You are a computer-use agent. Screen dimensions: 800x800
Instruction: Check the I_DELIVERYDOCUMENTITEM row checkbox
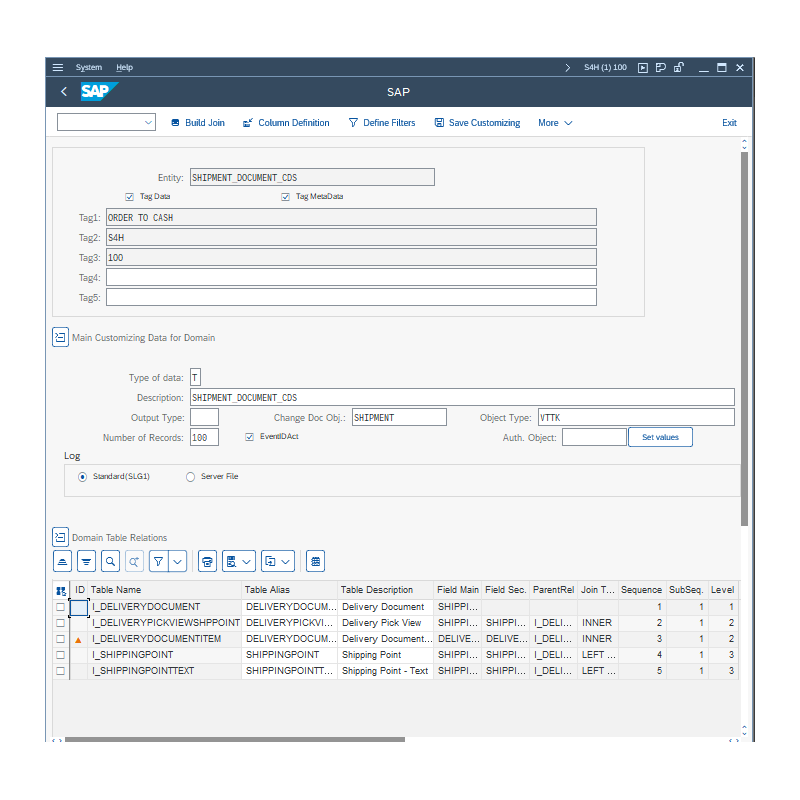click(x=60, y=639)
